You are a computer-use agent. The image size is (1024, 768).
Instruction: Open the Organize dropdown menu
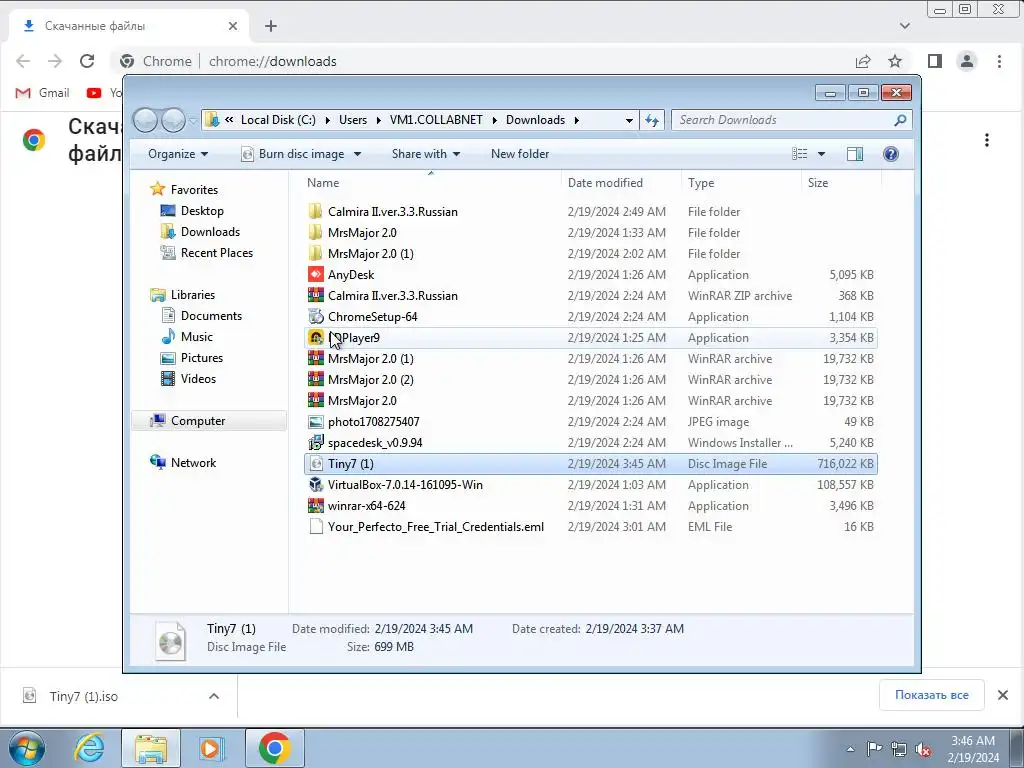pos(178,153)
